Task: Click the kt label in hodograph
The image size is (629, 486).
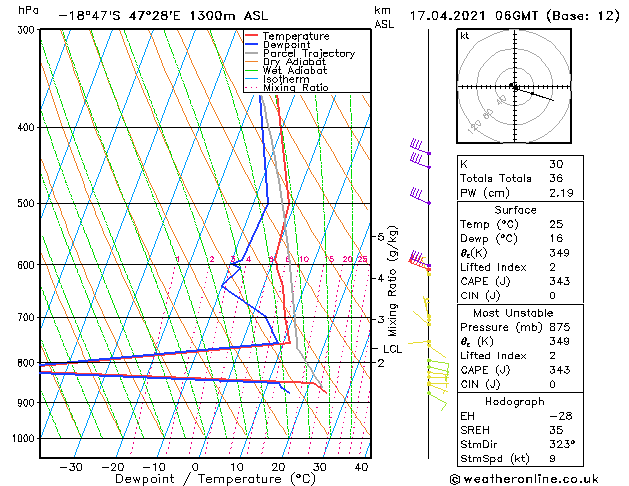Action: coord(465,36)
